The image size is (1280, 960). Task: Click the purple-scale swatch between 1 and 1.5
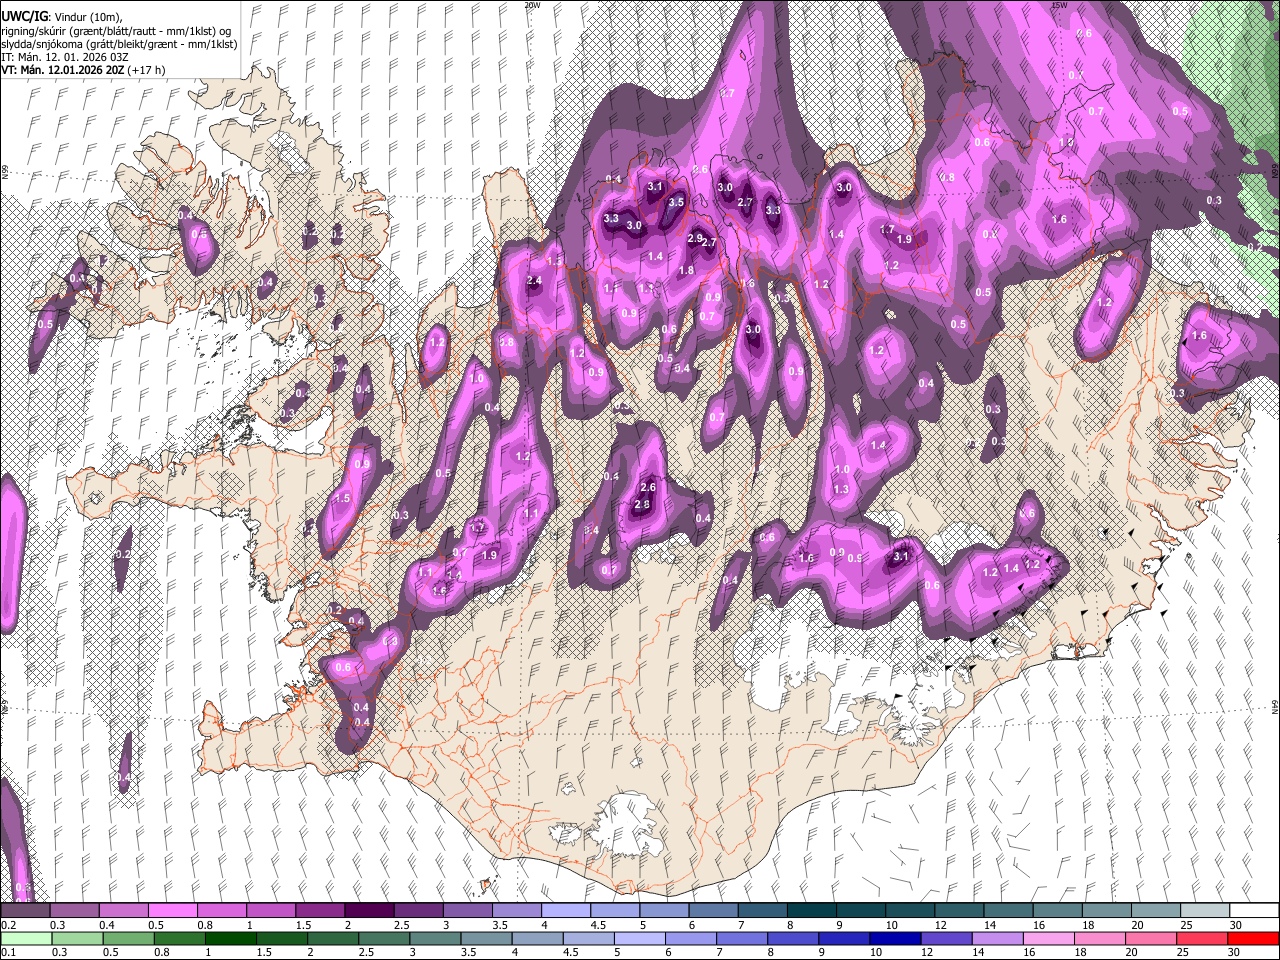[x=270, y=911]
